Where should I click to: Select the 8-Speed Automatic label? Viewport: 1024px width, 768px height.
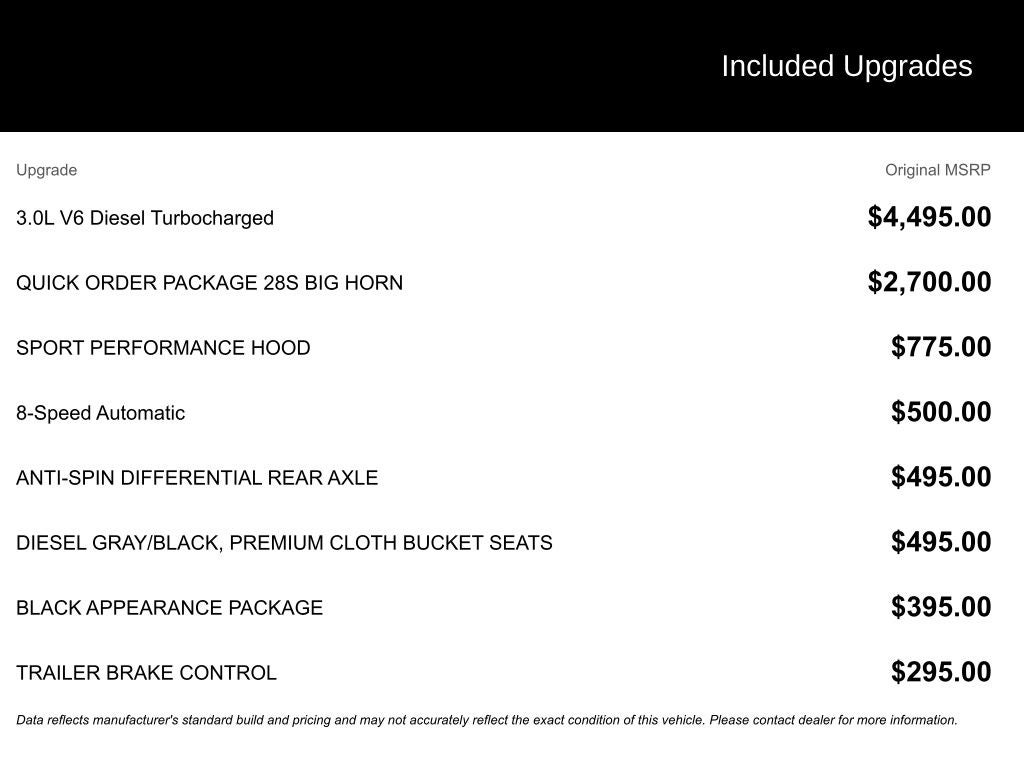tap(100, 413)
